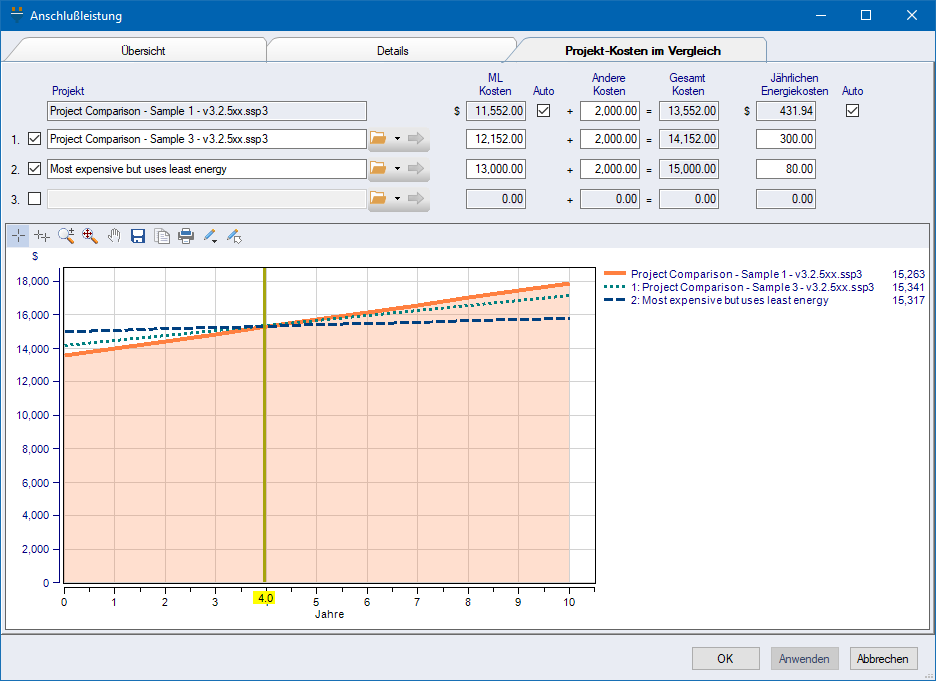The width and height of the screenshot is (936, 681).
Task: Choose the magnifier zoom tool
Action: [x=66, y=236]
